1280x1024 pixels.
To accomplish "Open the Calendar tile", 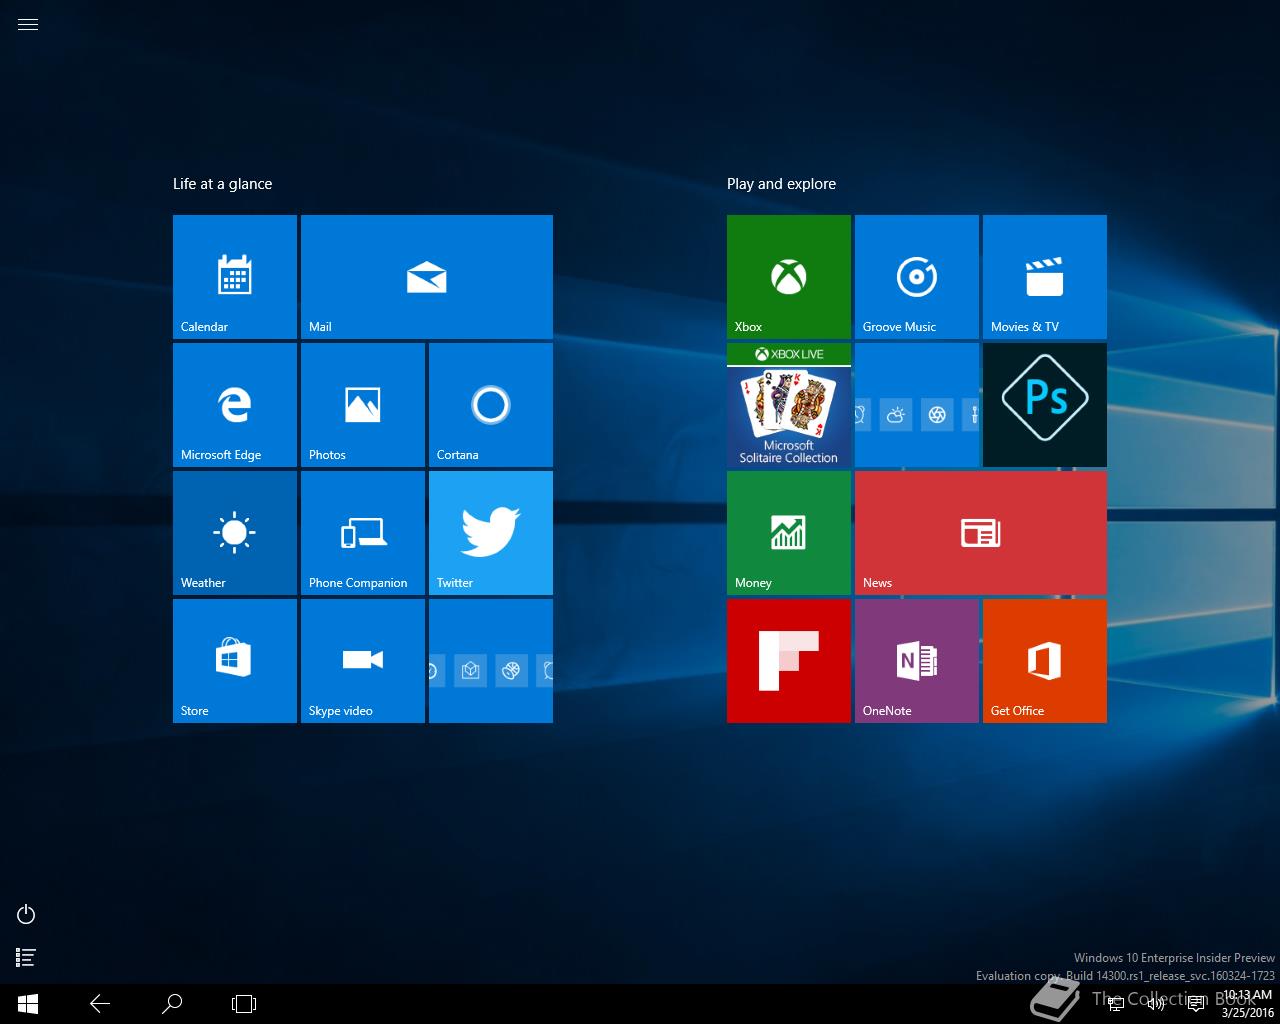I will point(235,277).
